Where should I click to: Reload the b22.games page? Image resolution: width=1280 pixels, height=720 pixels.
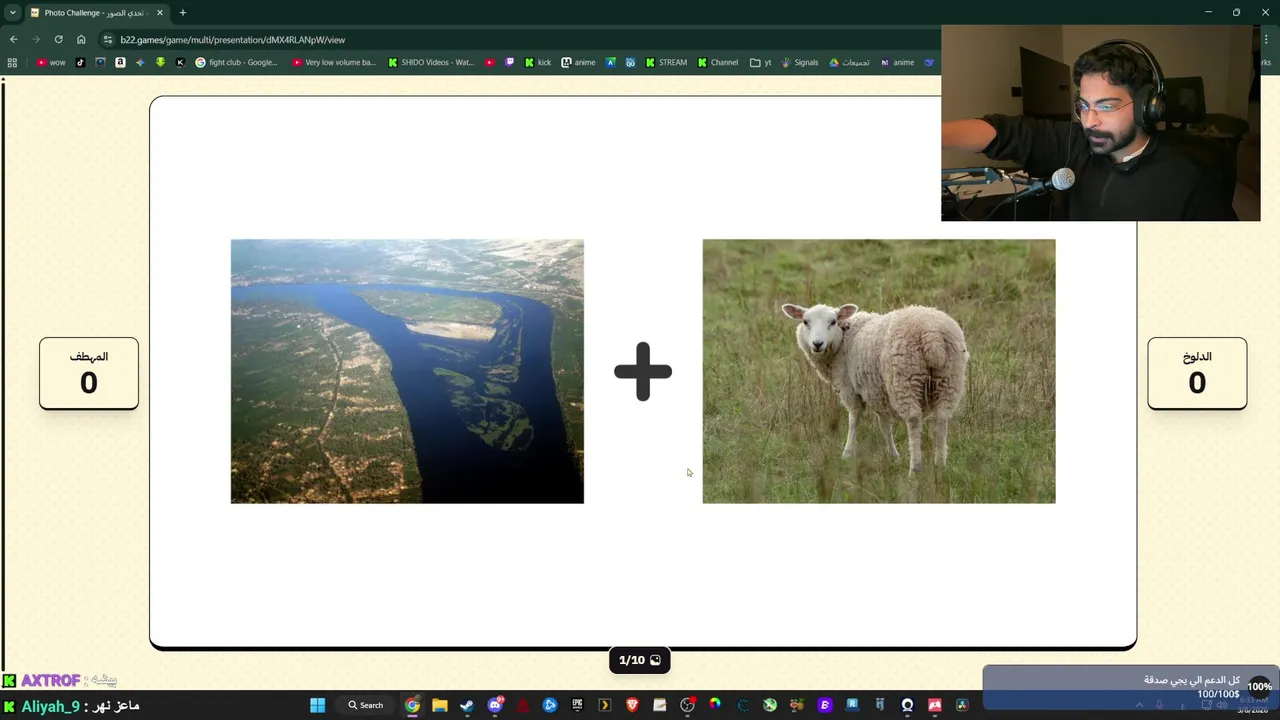coord(58,40)
